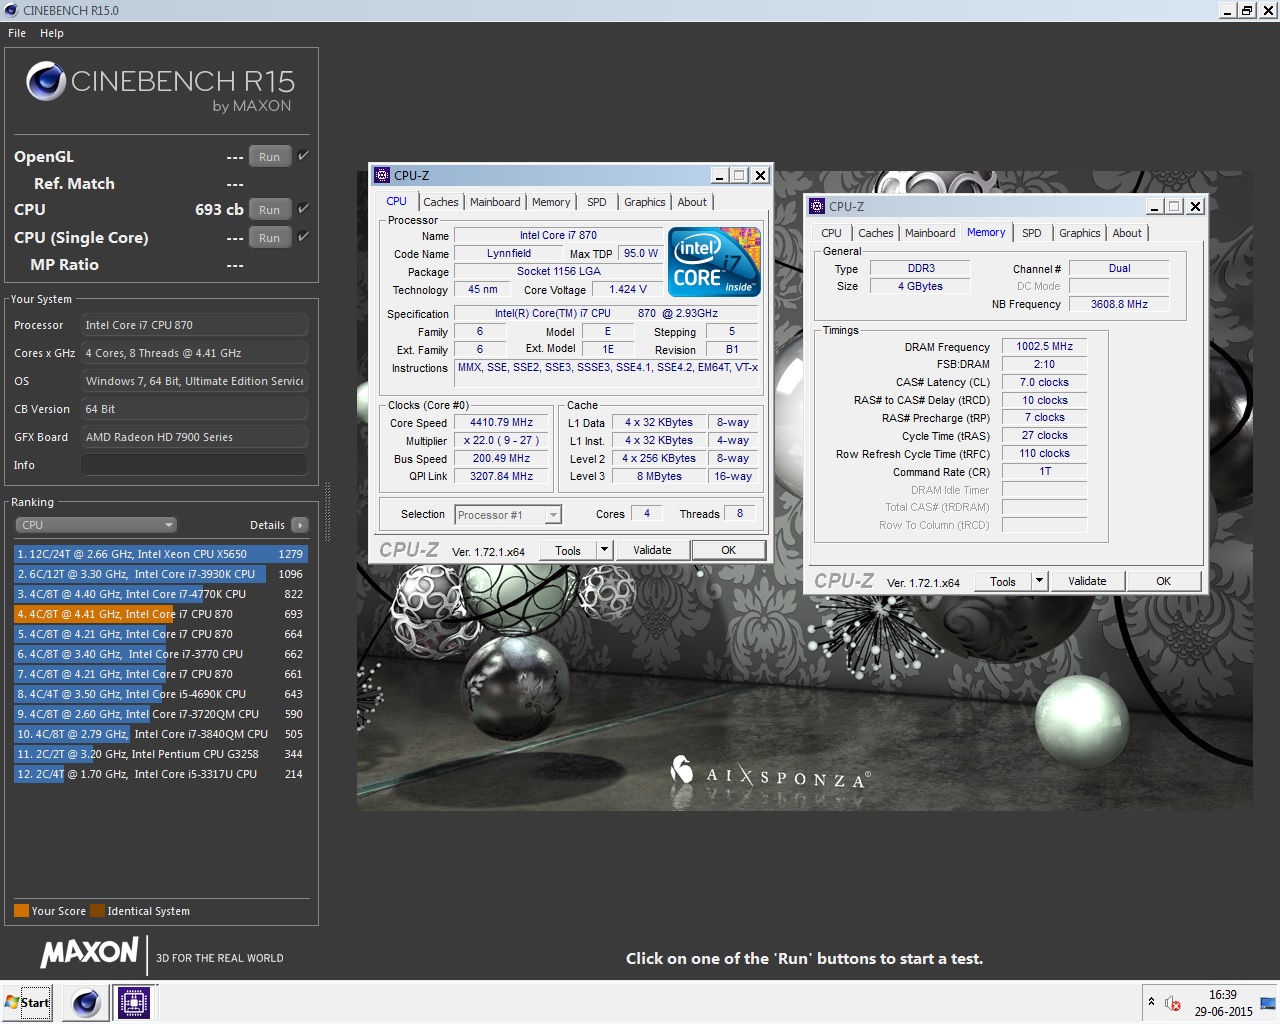This screenshot has height=1024, width=1280.
Task: Open SPD tab in right CPU-Z window
Action: (x=1032, y=233)
